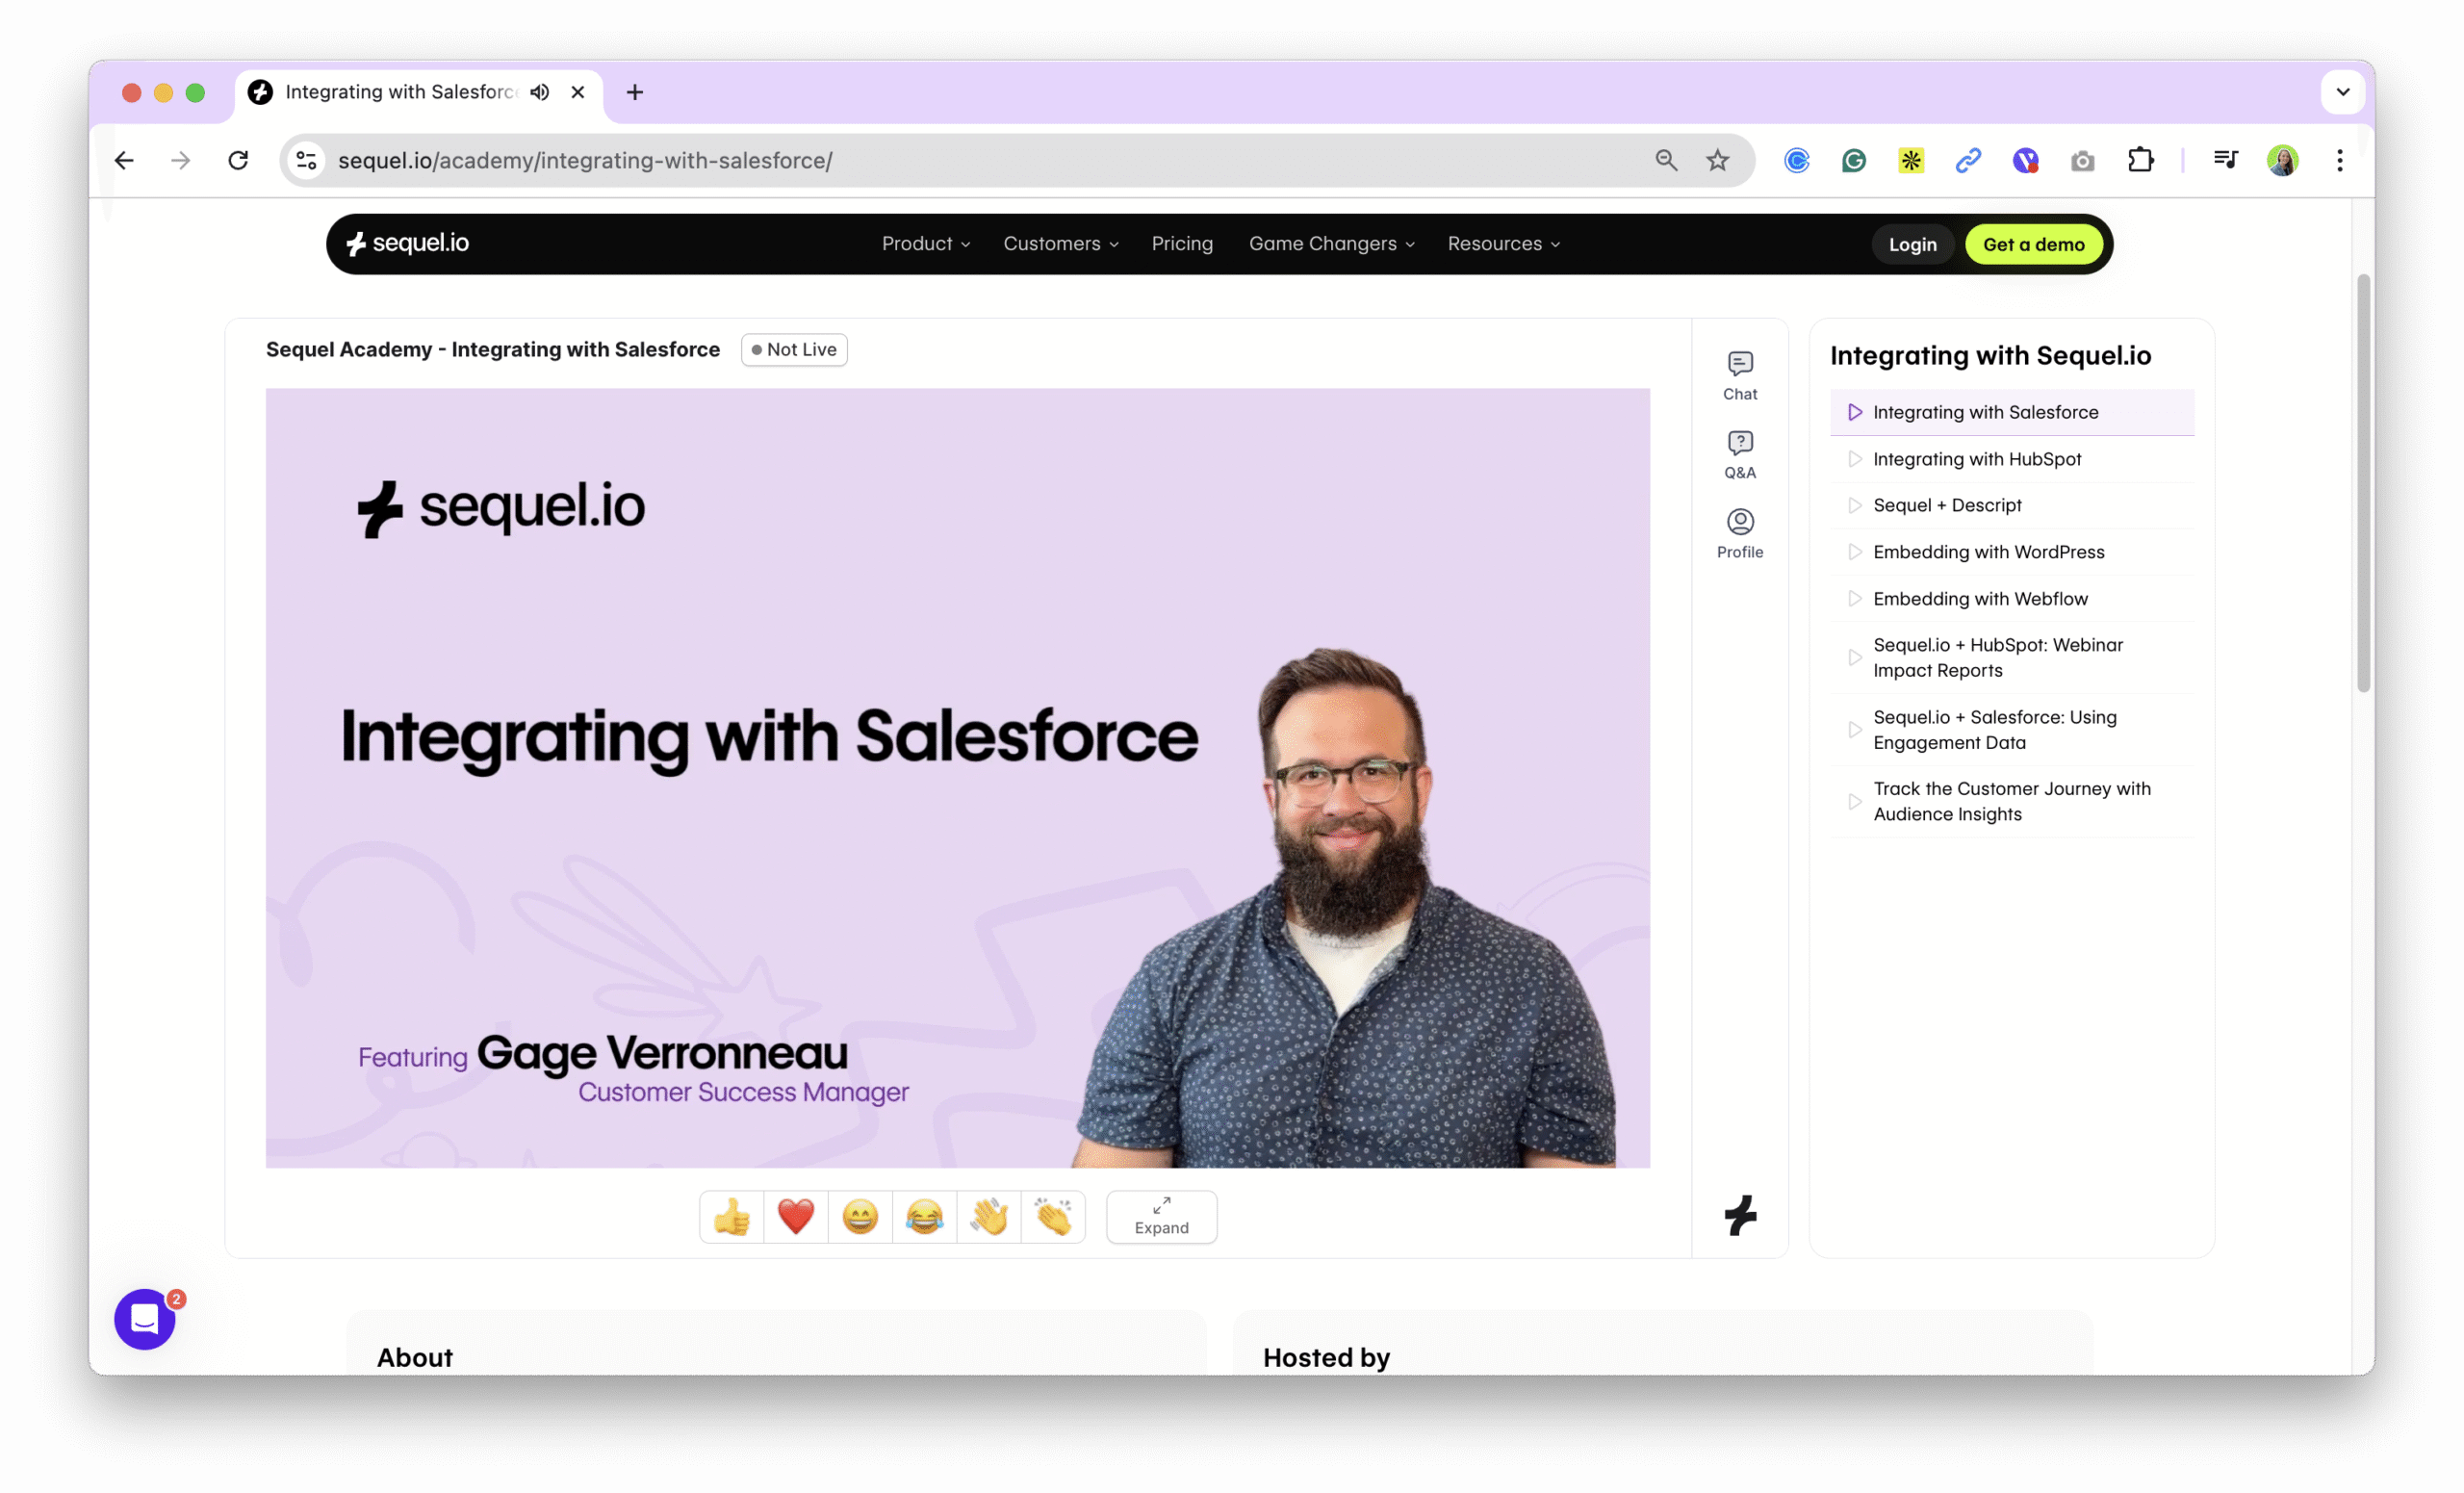Select the Integrating with Salesforce browser tab
This screenshot has width=2464, height=1493.
[x=419, y=92]
